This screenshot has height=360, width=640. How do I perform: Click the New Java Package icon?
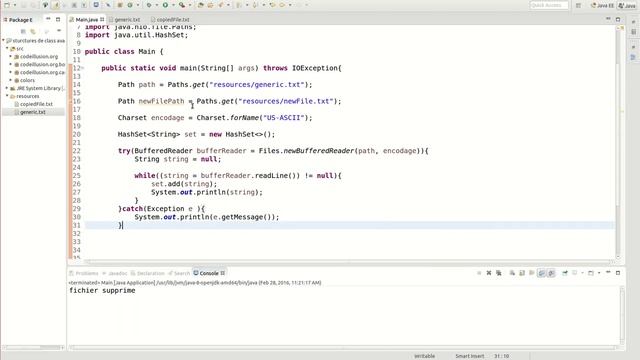(120, 5)
